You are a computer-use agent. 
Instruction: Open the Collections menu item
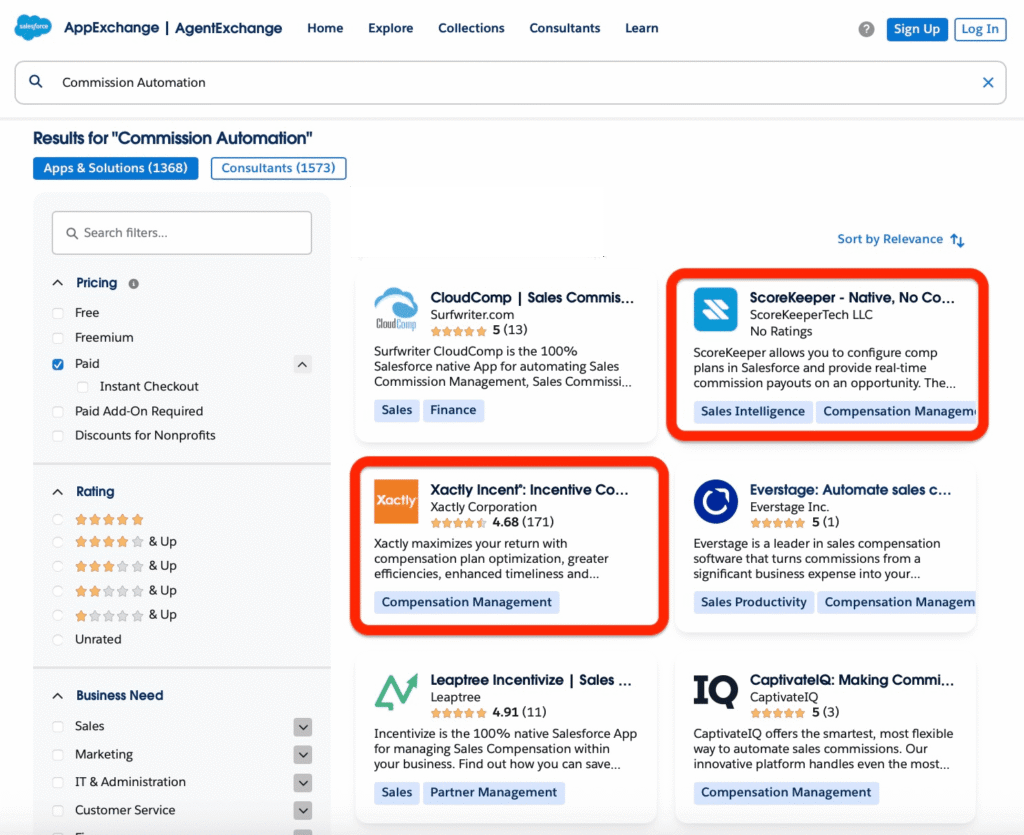tap(471, 28)
